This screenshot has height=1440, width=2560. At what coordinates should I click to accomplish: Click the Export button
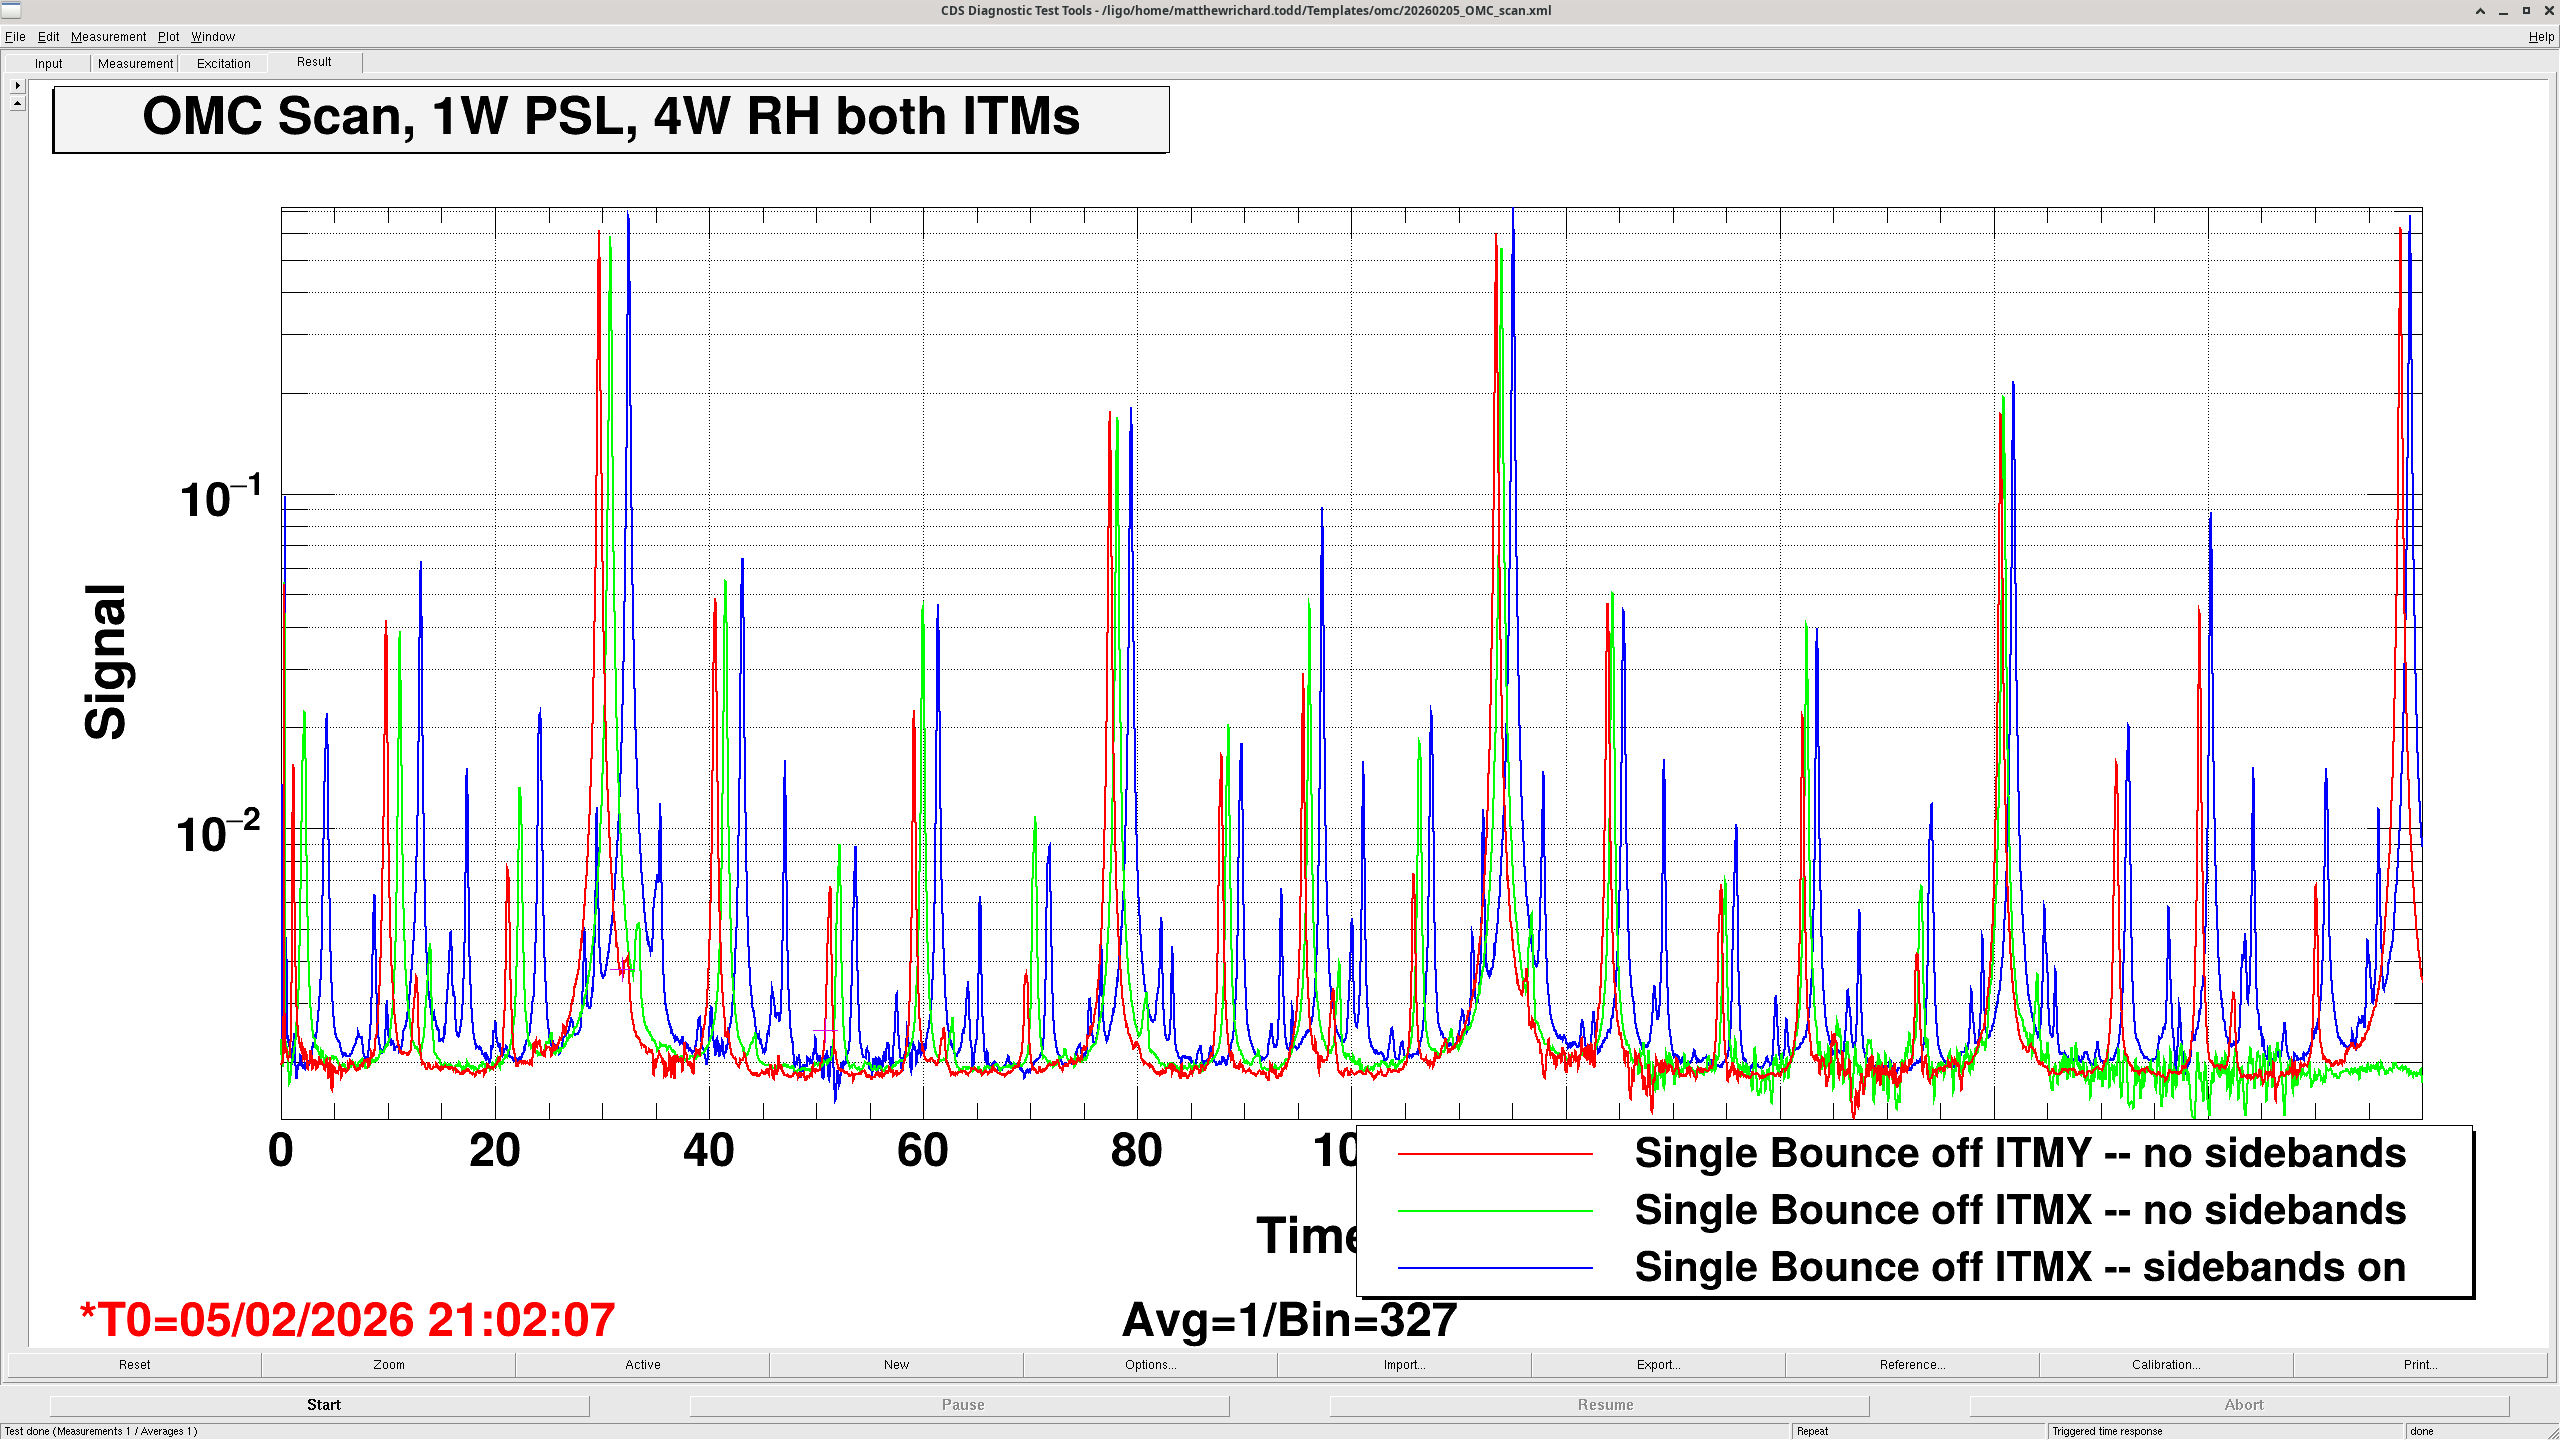[1658, 1365]
